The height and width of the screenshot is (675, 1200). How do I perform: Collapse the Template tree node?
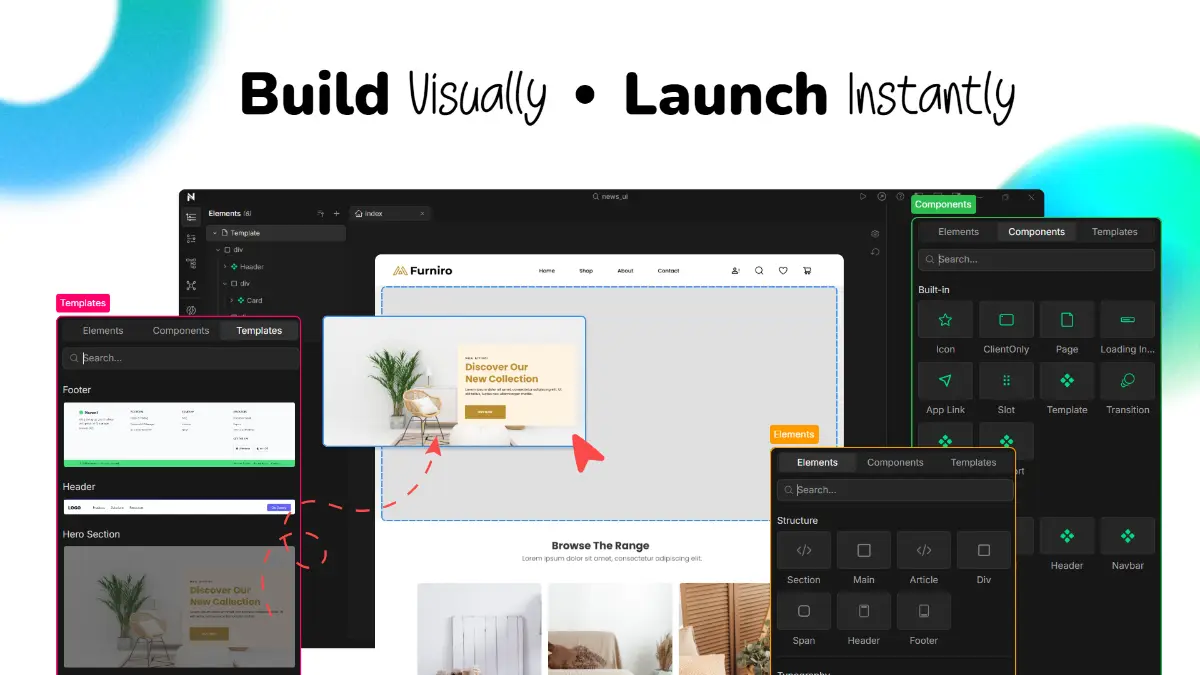click(x=215, y=233)
